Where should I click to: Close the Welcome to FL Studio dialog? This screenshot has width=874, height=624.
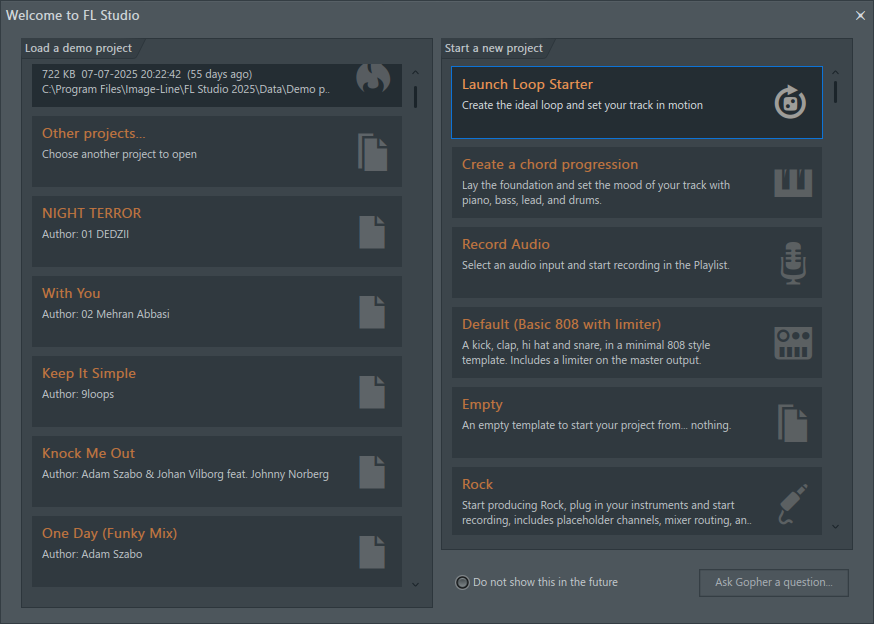[x=860, y=16]
